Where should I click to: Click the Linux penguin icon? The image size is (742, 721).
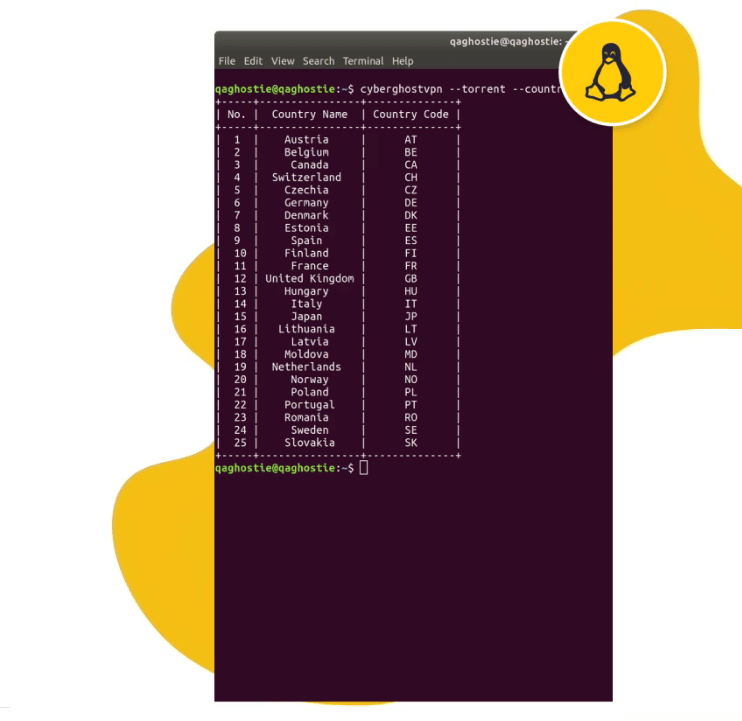click(611, 72)
